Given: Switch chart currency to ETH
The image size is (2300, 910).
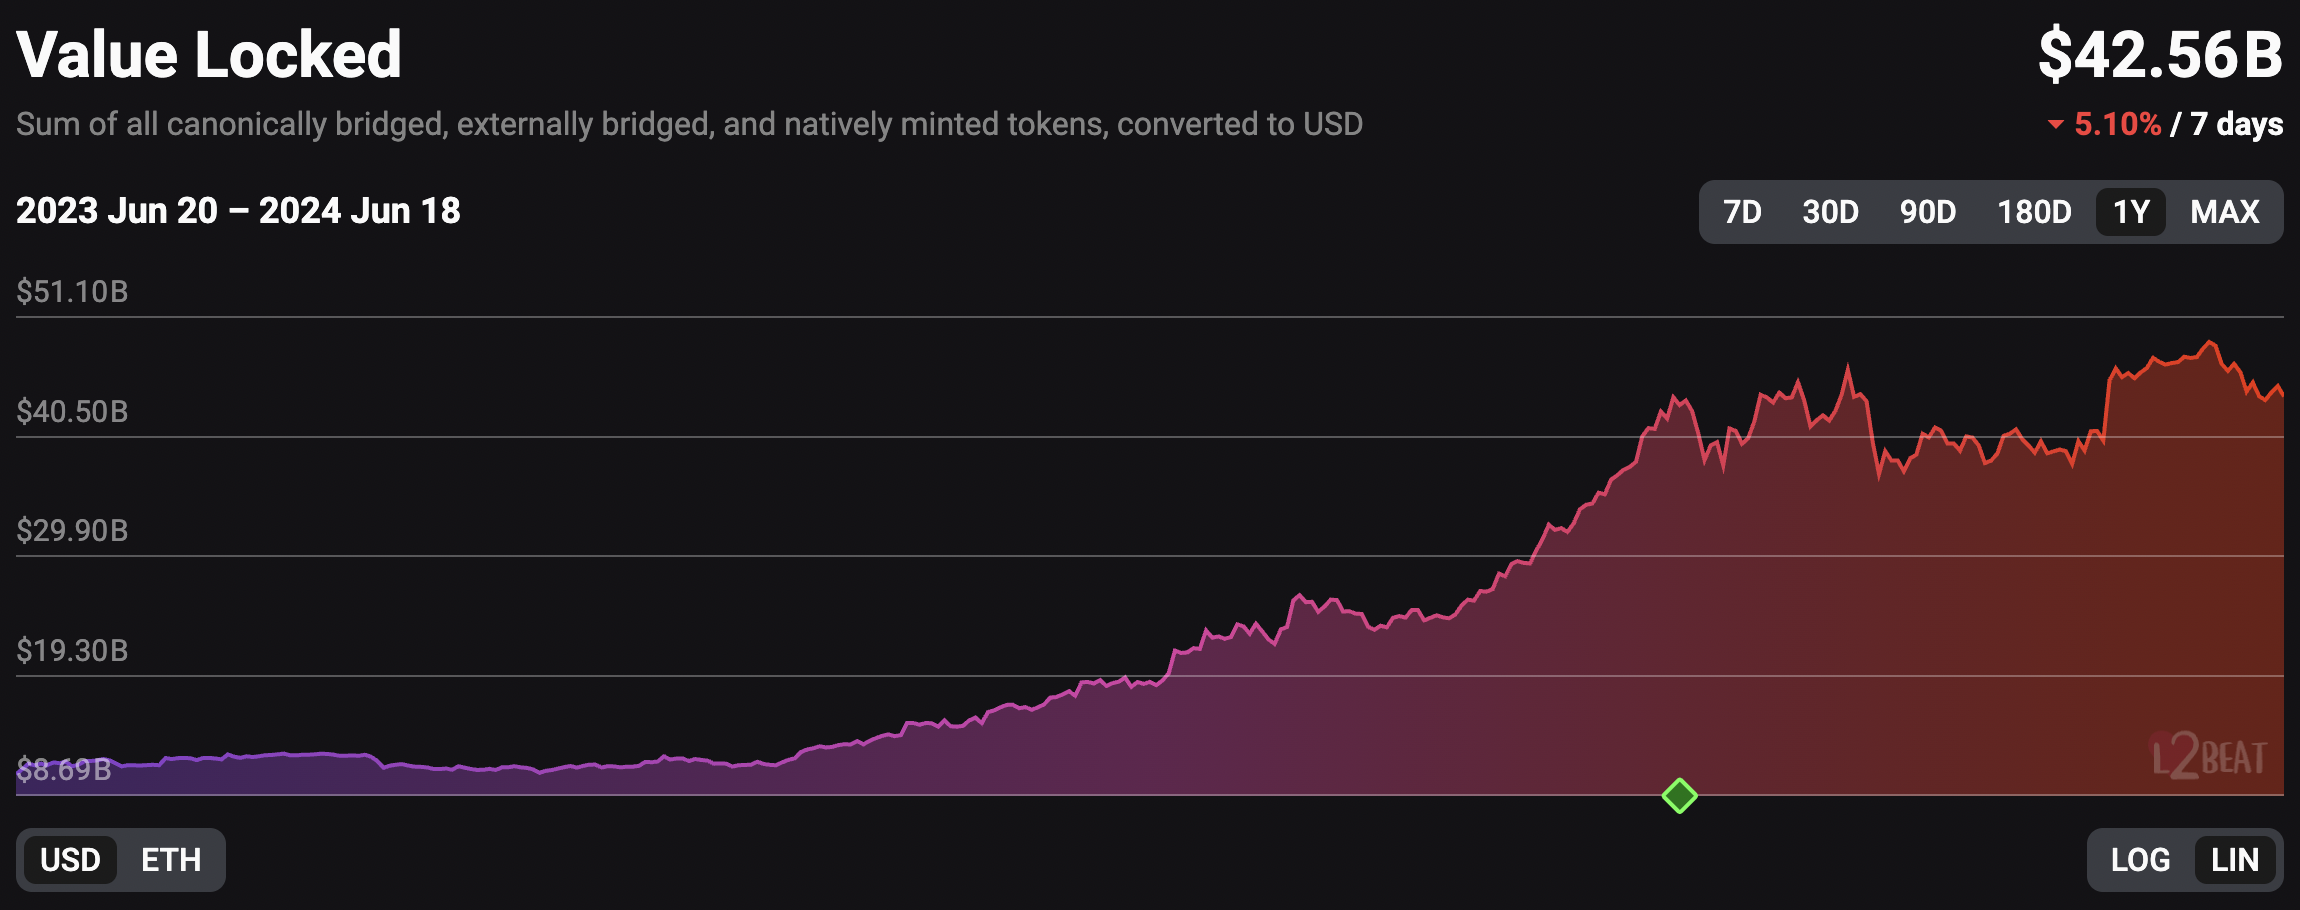Looking at the screenshot, I should [x=171, y=860].
